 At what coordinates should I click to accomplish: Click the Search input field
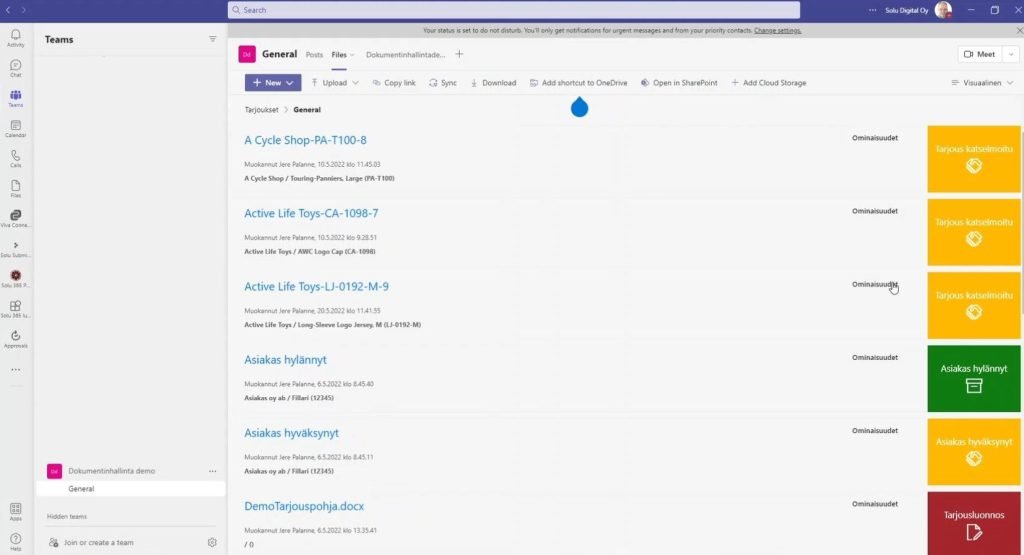[x=513, y=10]
